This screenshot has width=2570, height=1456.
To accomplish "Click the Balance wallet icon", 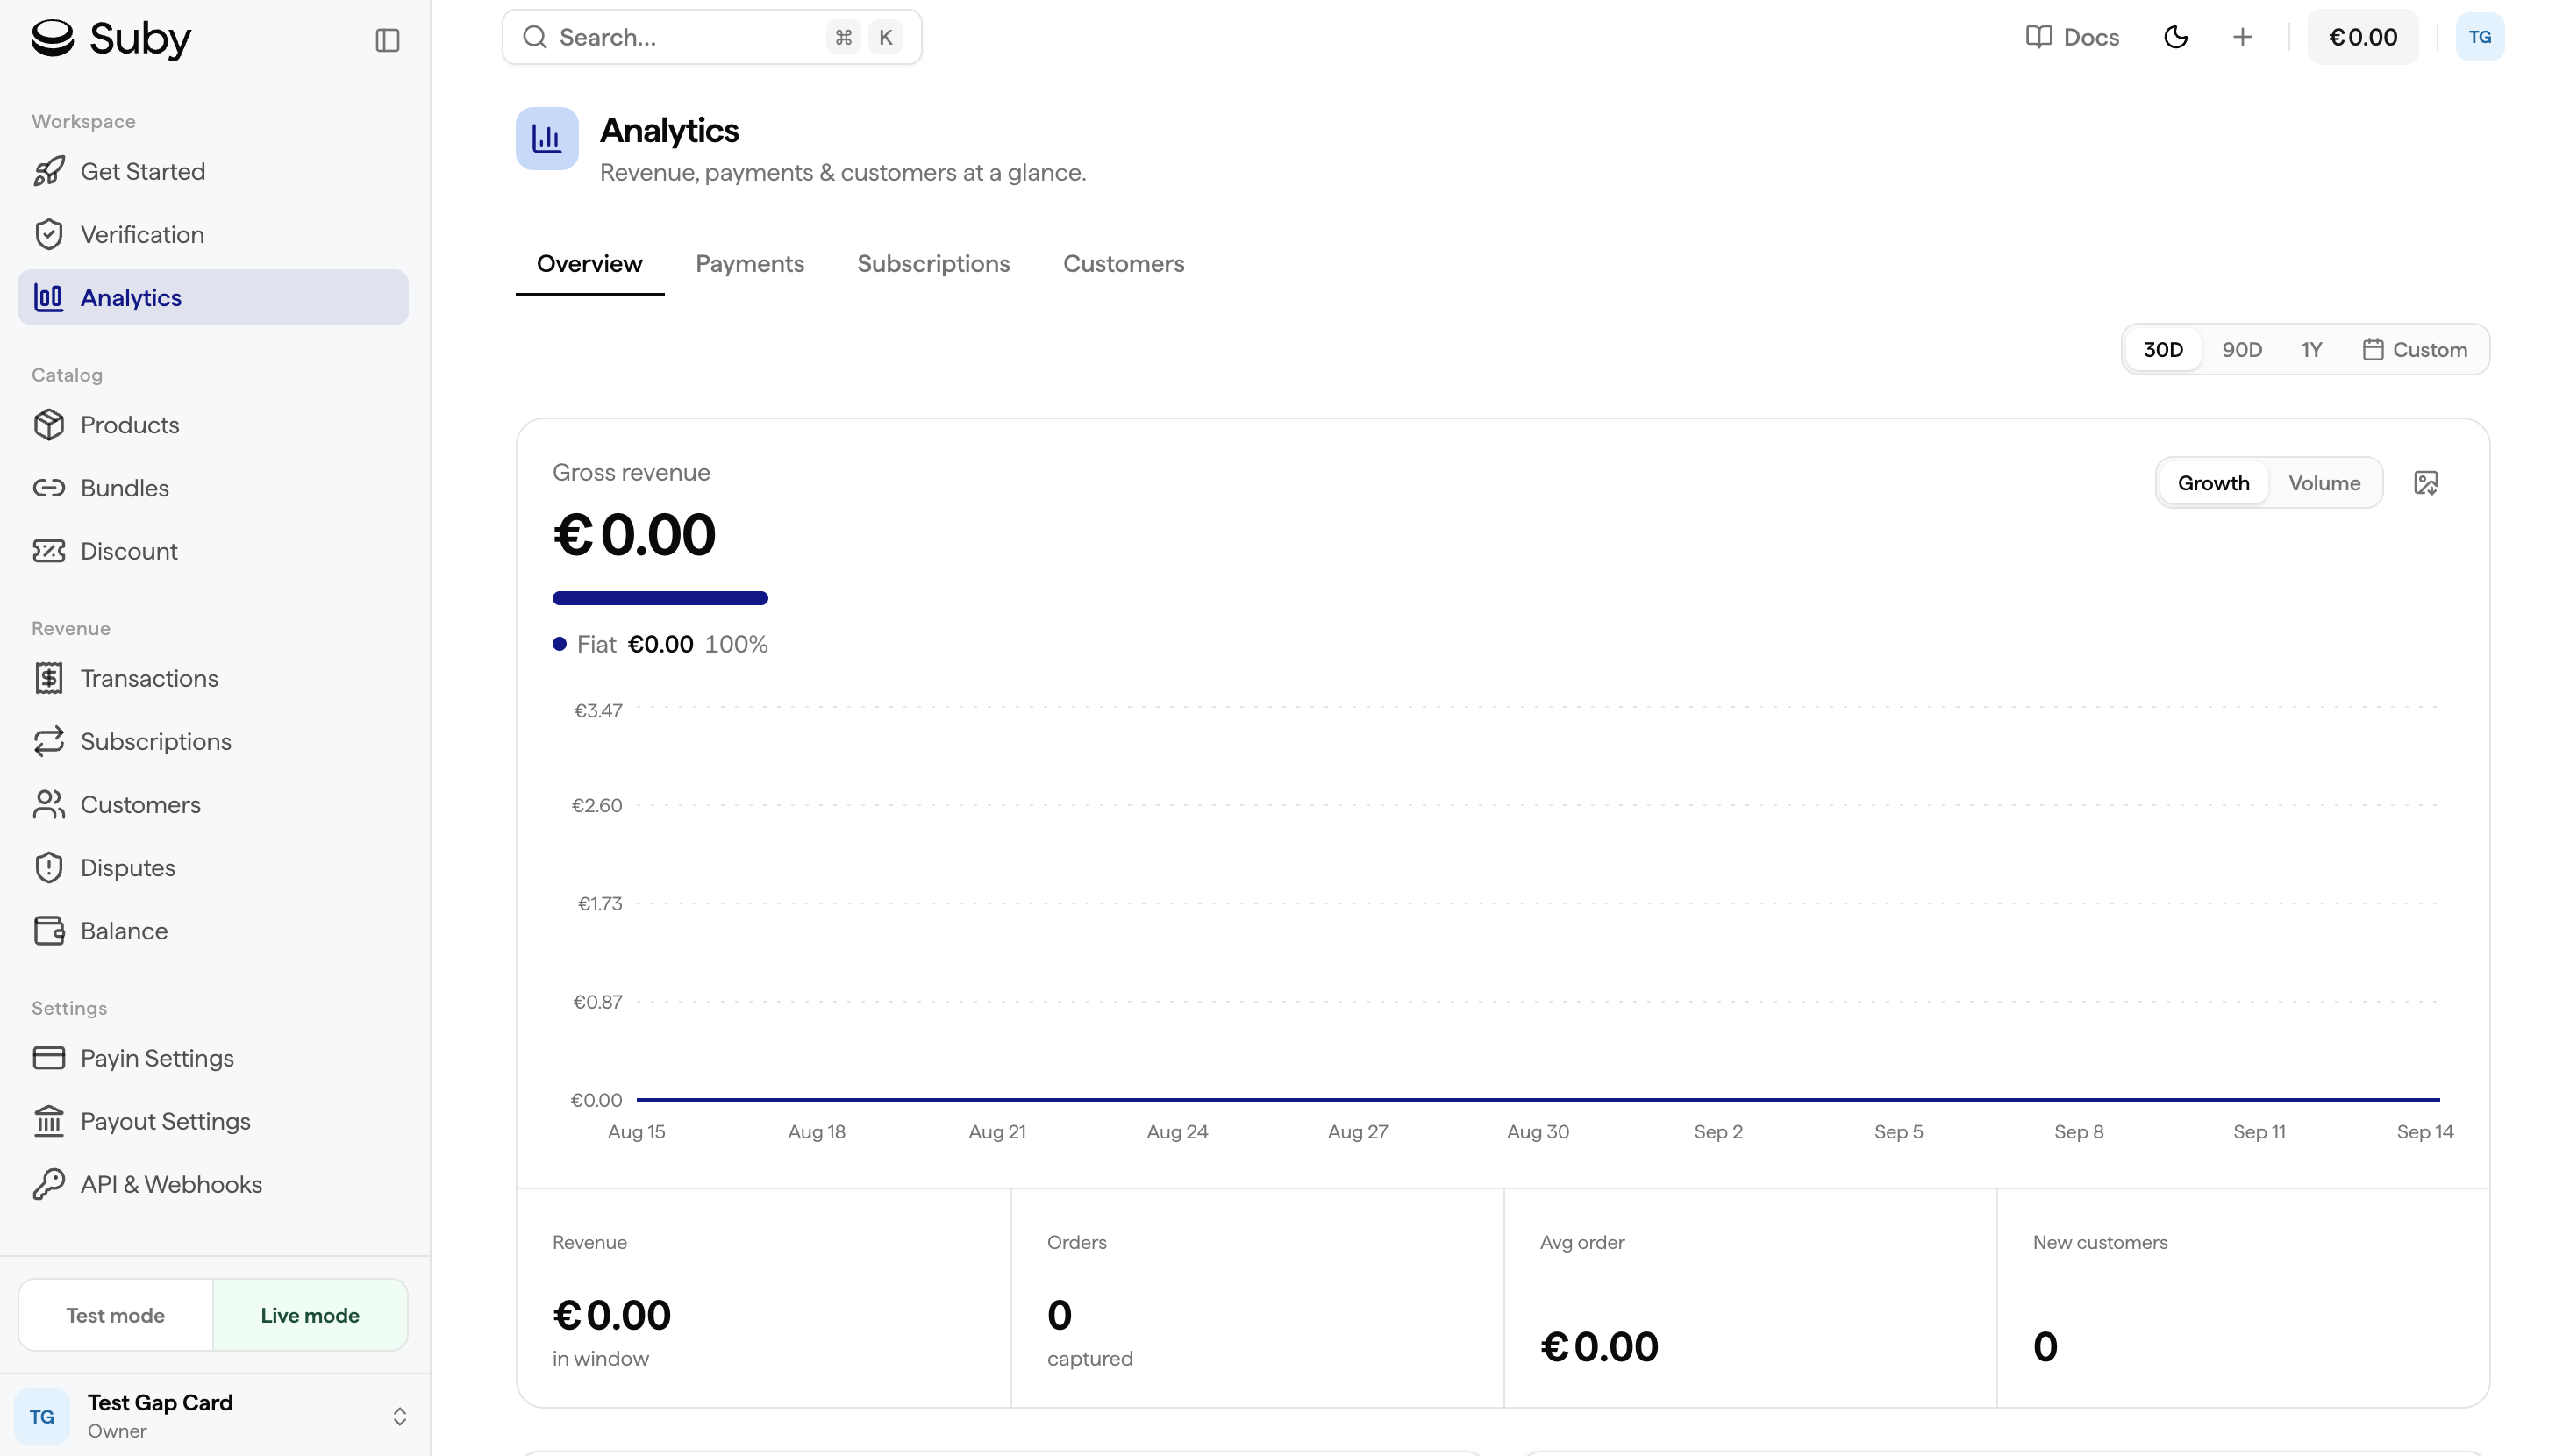I will (49, 931).
